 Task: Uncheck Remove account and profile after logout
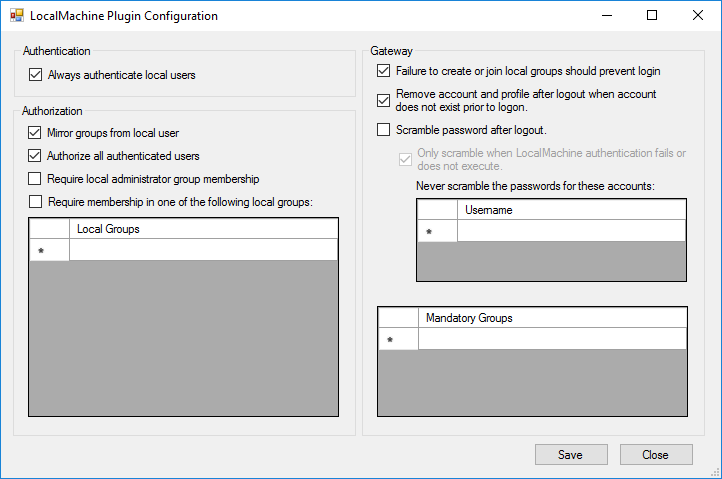[384, 100]
